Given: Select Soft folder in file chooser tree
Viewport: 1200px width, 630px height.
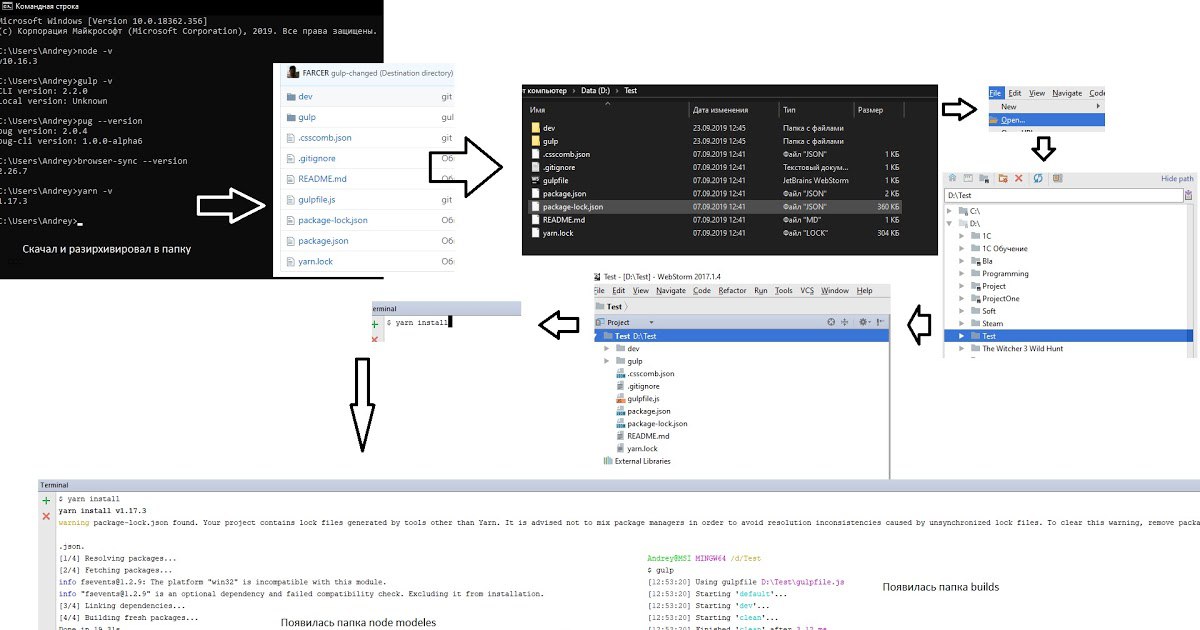Looking at the screenshot, I should 989,311.
